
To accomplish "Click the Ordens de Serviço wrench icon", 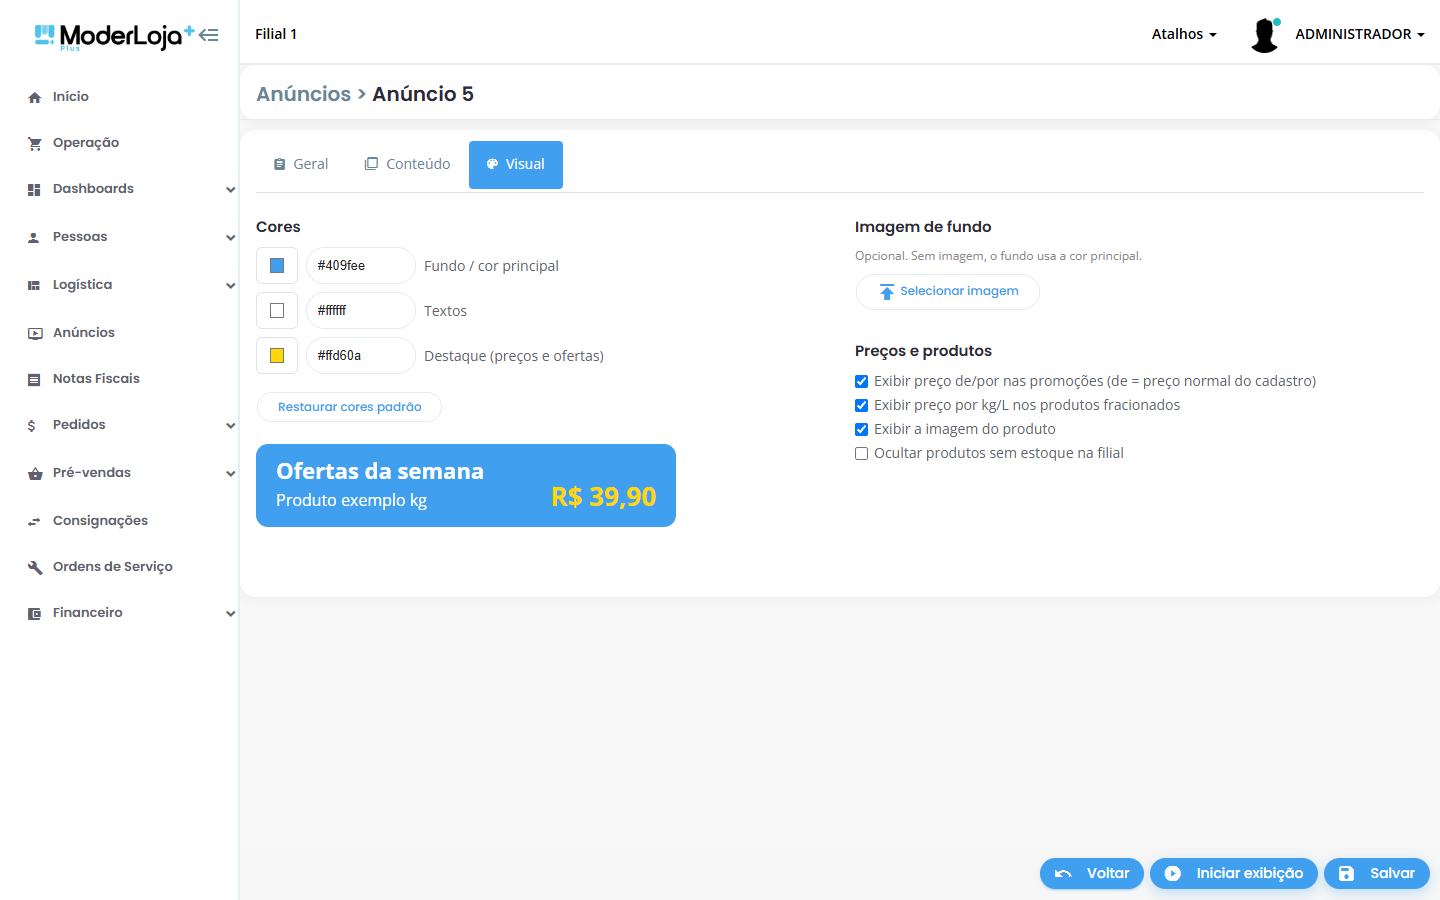I will pyautogui.click(x=35, y=567).
